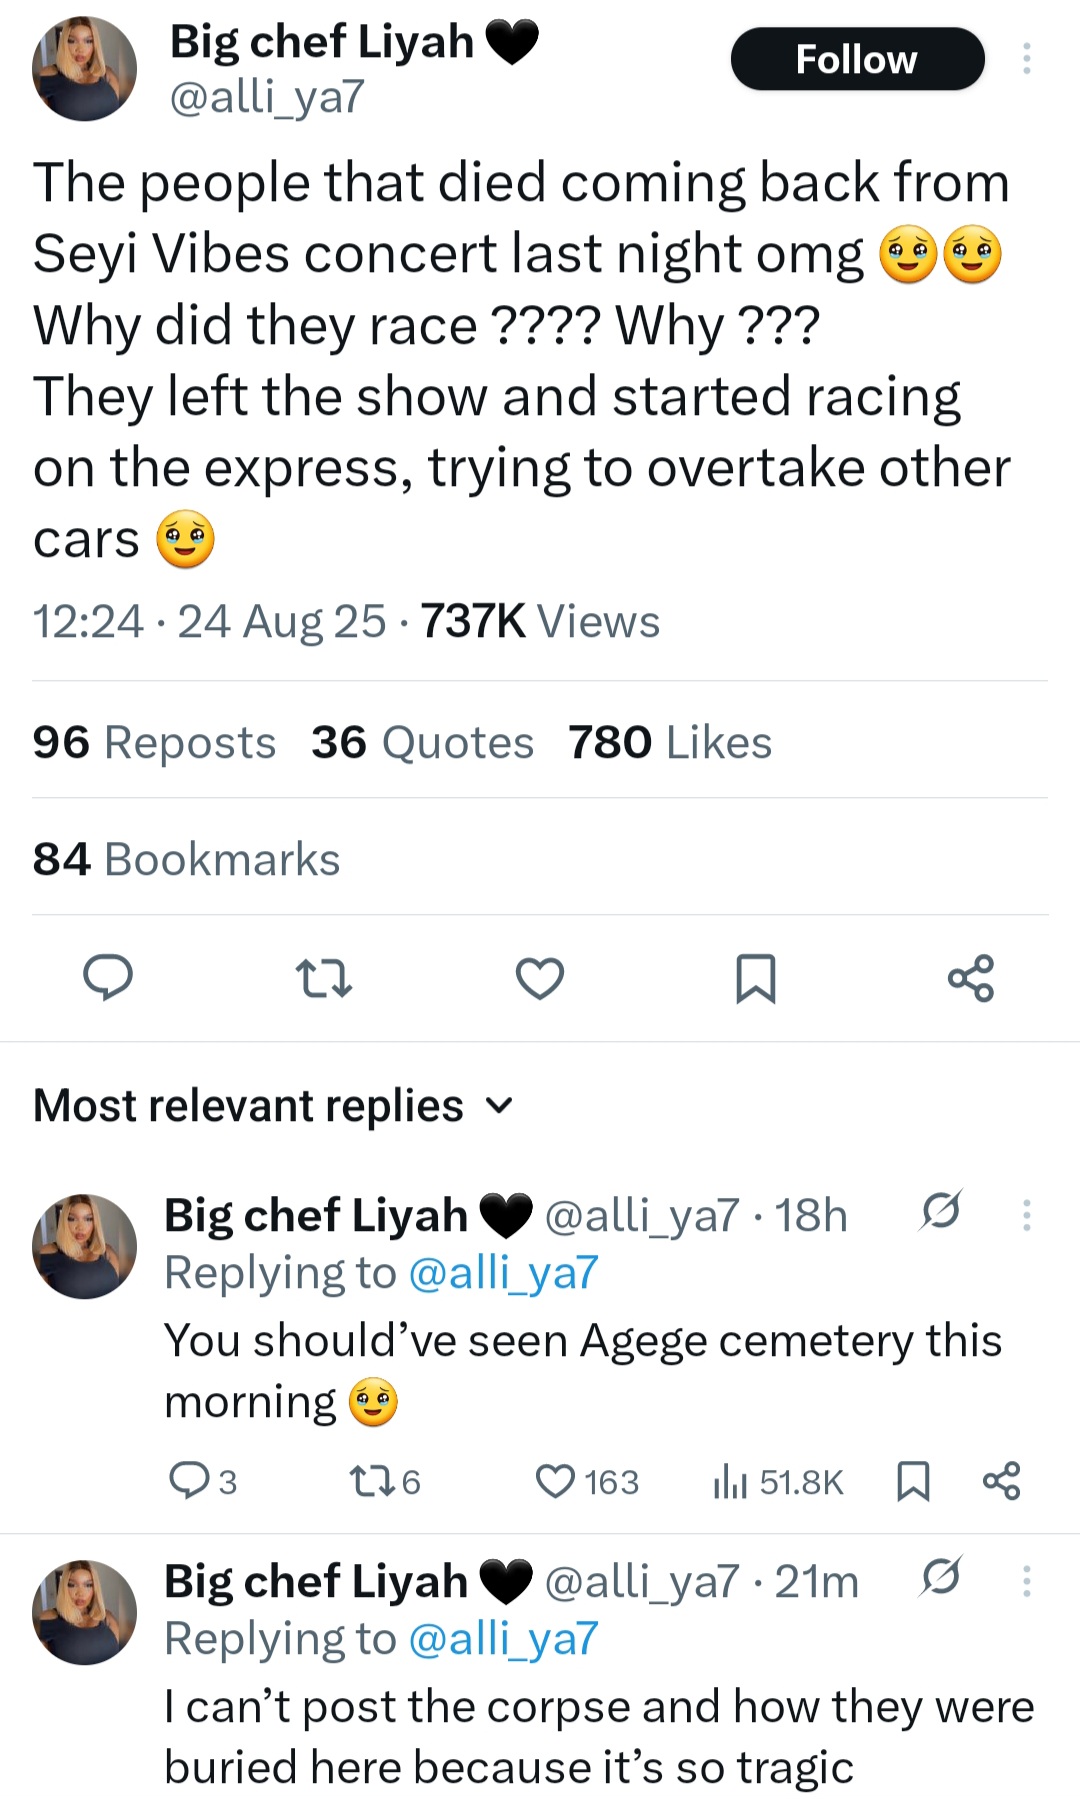
Task: Open more options on the 18h reply
Action: tap(1026, 1214)
